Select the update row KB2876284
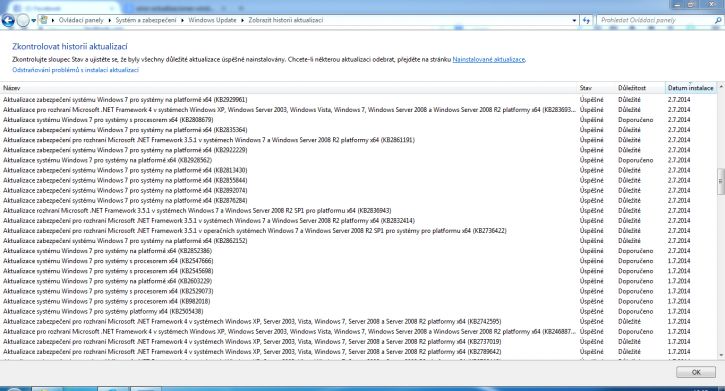Image resolution: width=725 pixels, height=391 pixels. click(x=358, y=201)
